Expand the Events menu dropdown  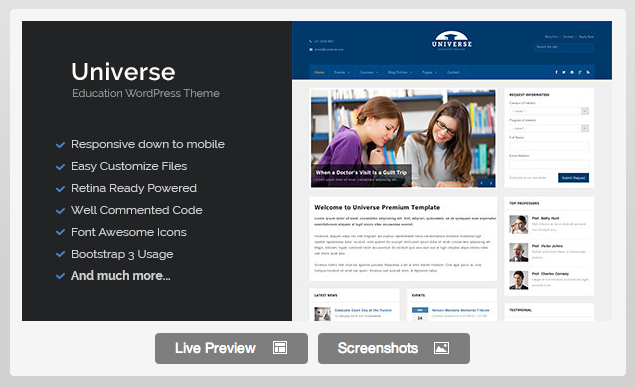coord(342,72)
